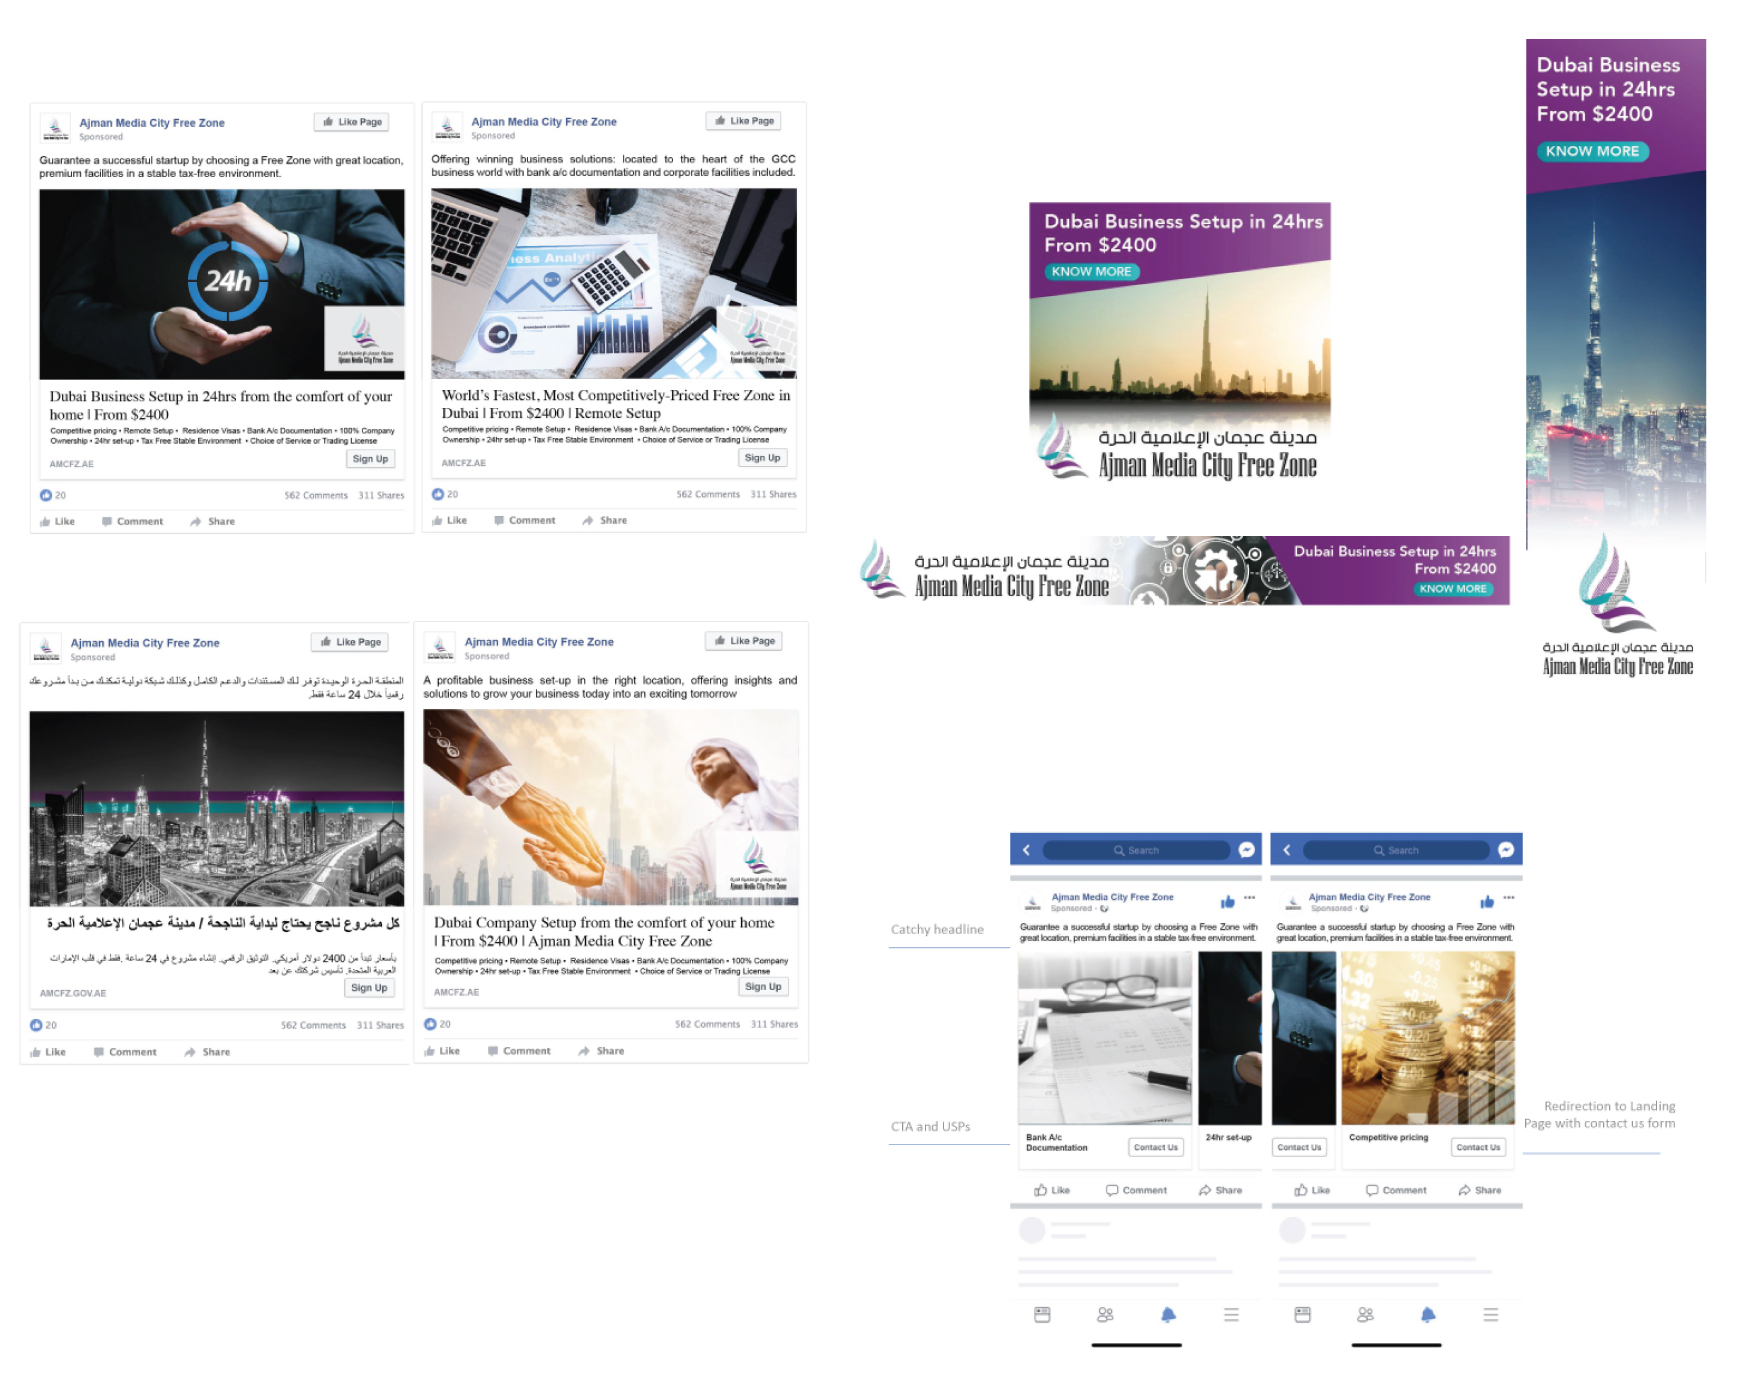
Task: Click Sign Up on the 24h Dubai Business Setup ad
Action: (x=369, y=459)
